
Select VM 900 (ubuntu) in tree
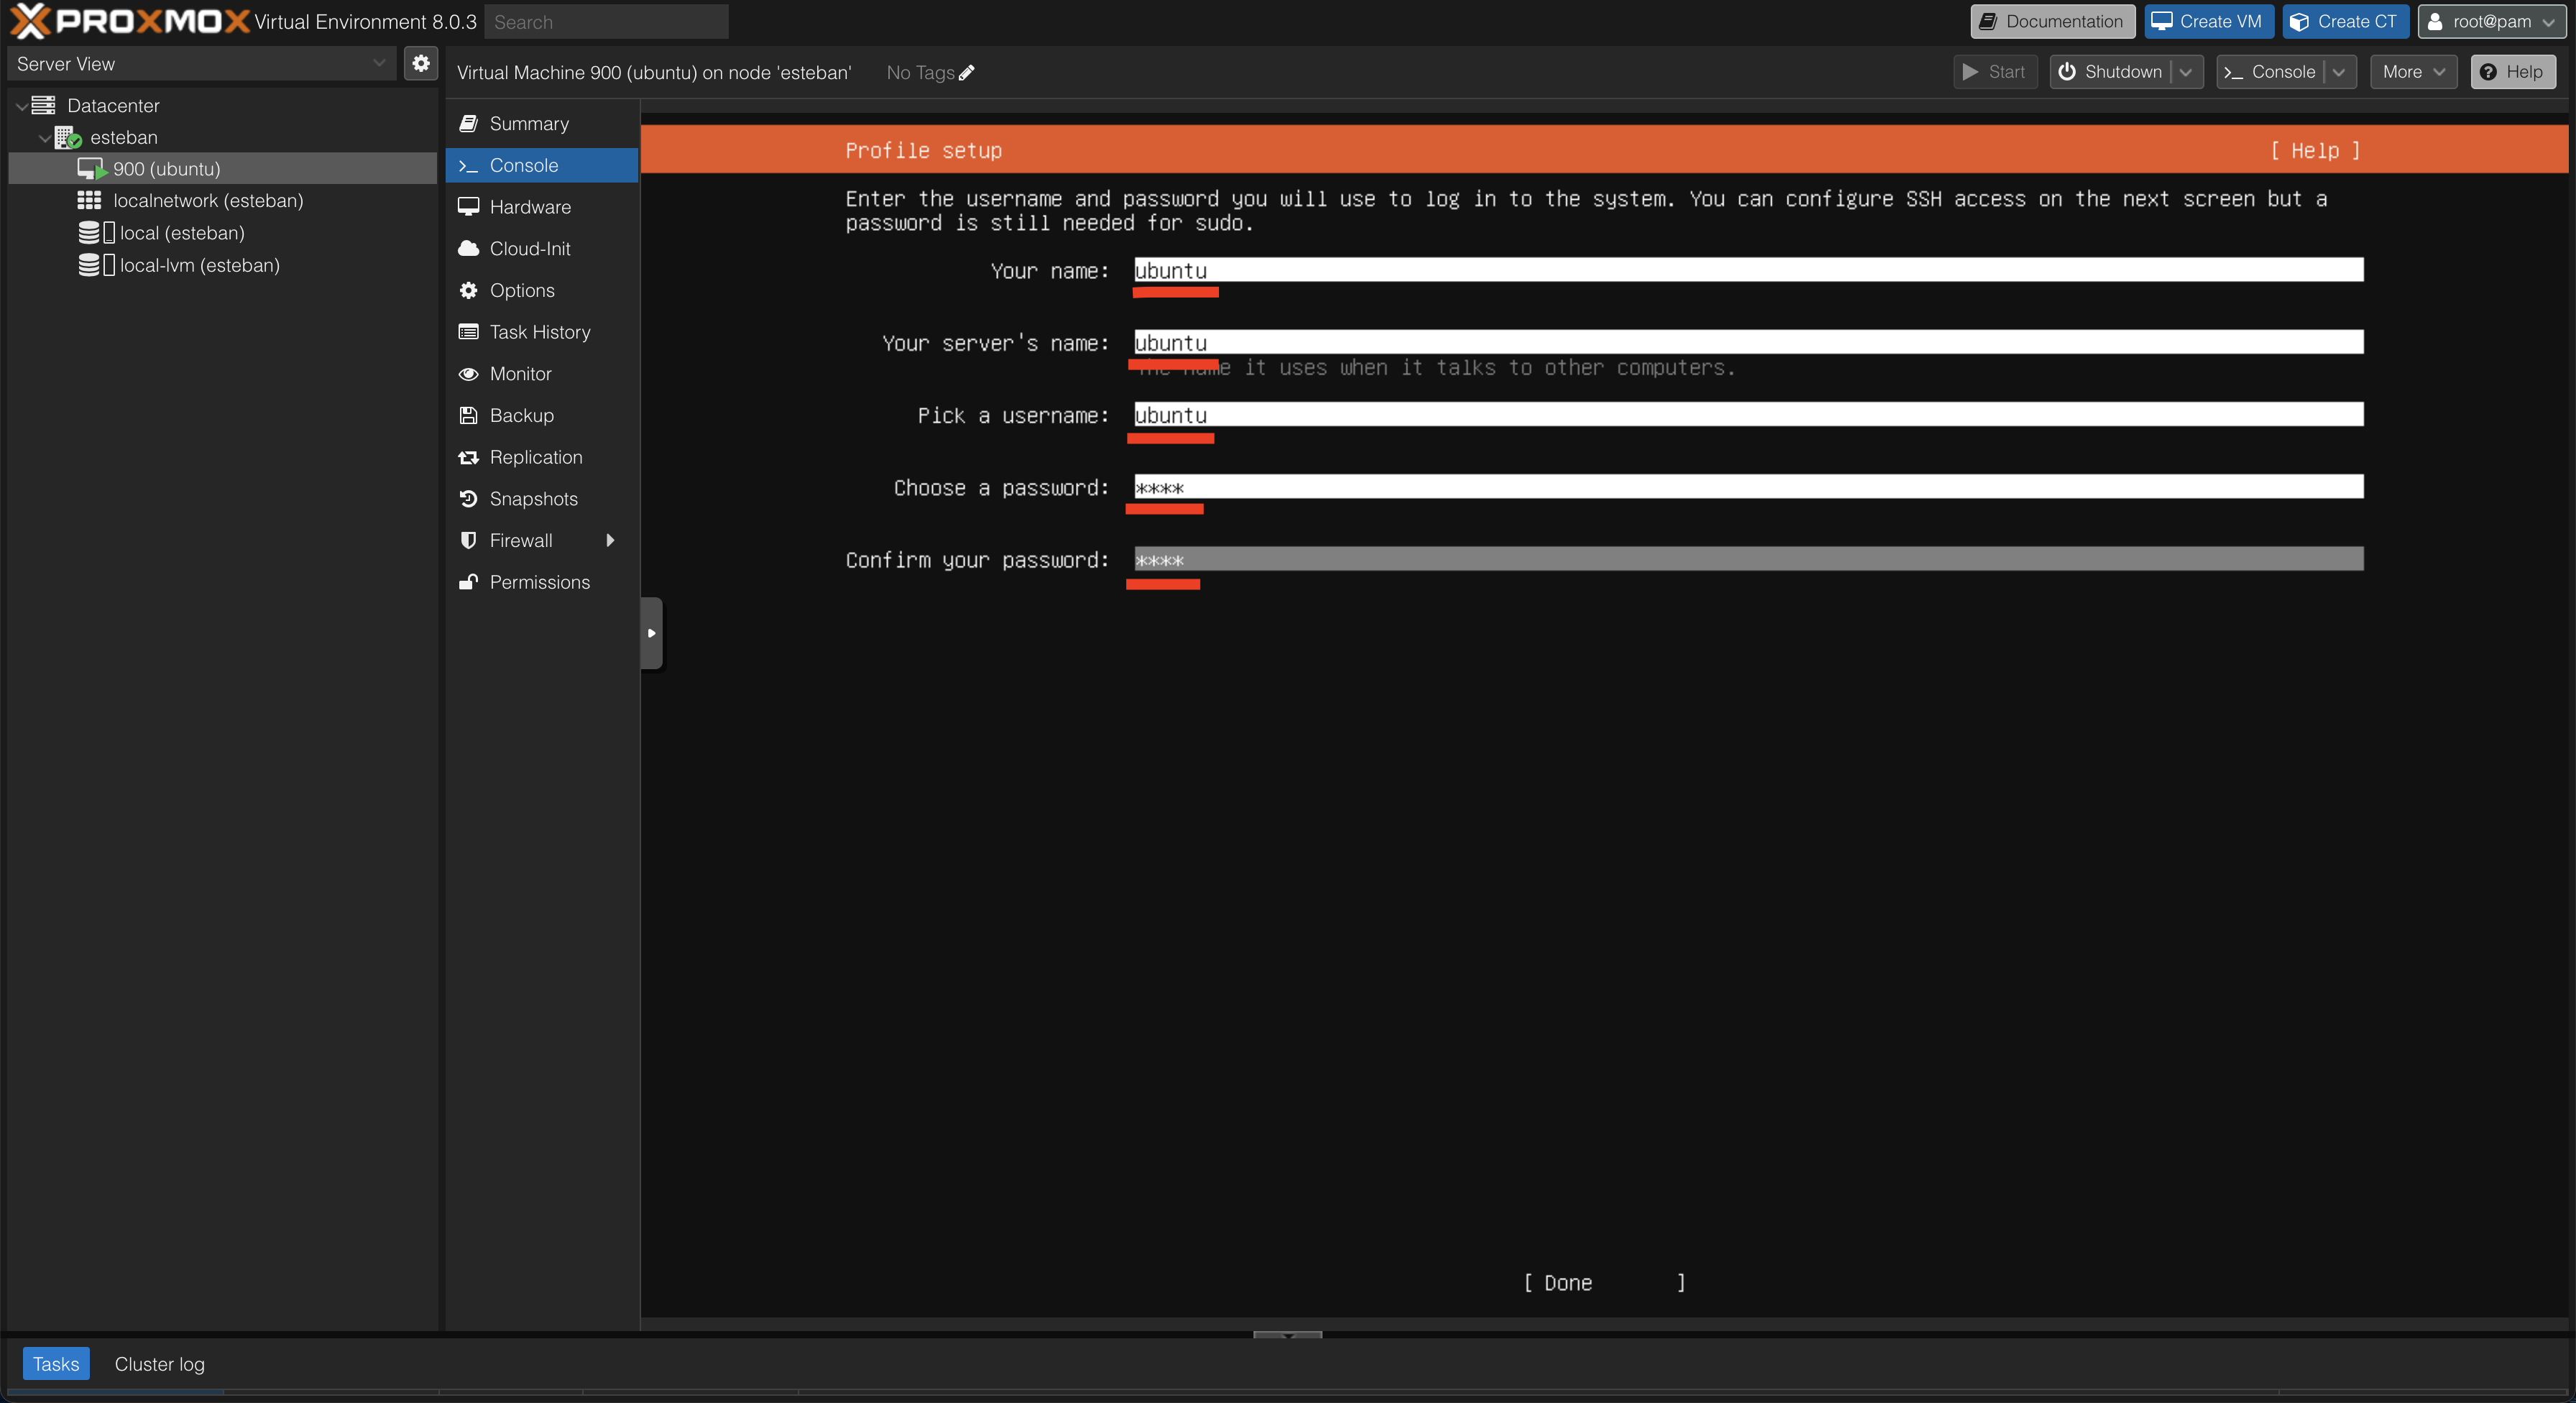click(x=166, y=168)
